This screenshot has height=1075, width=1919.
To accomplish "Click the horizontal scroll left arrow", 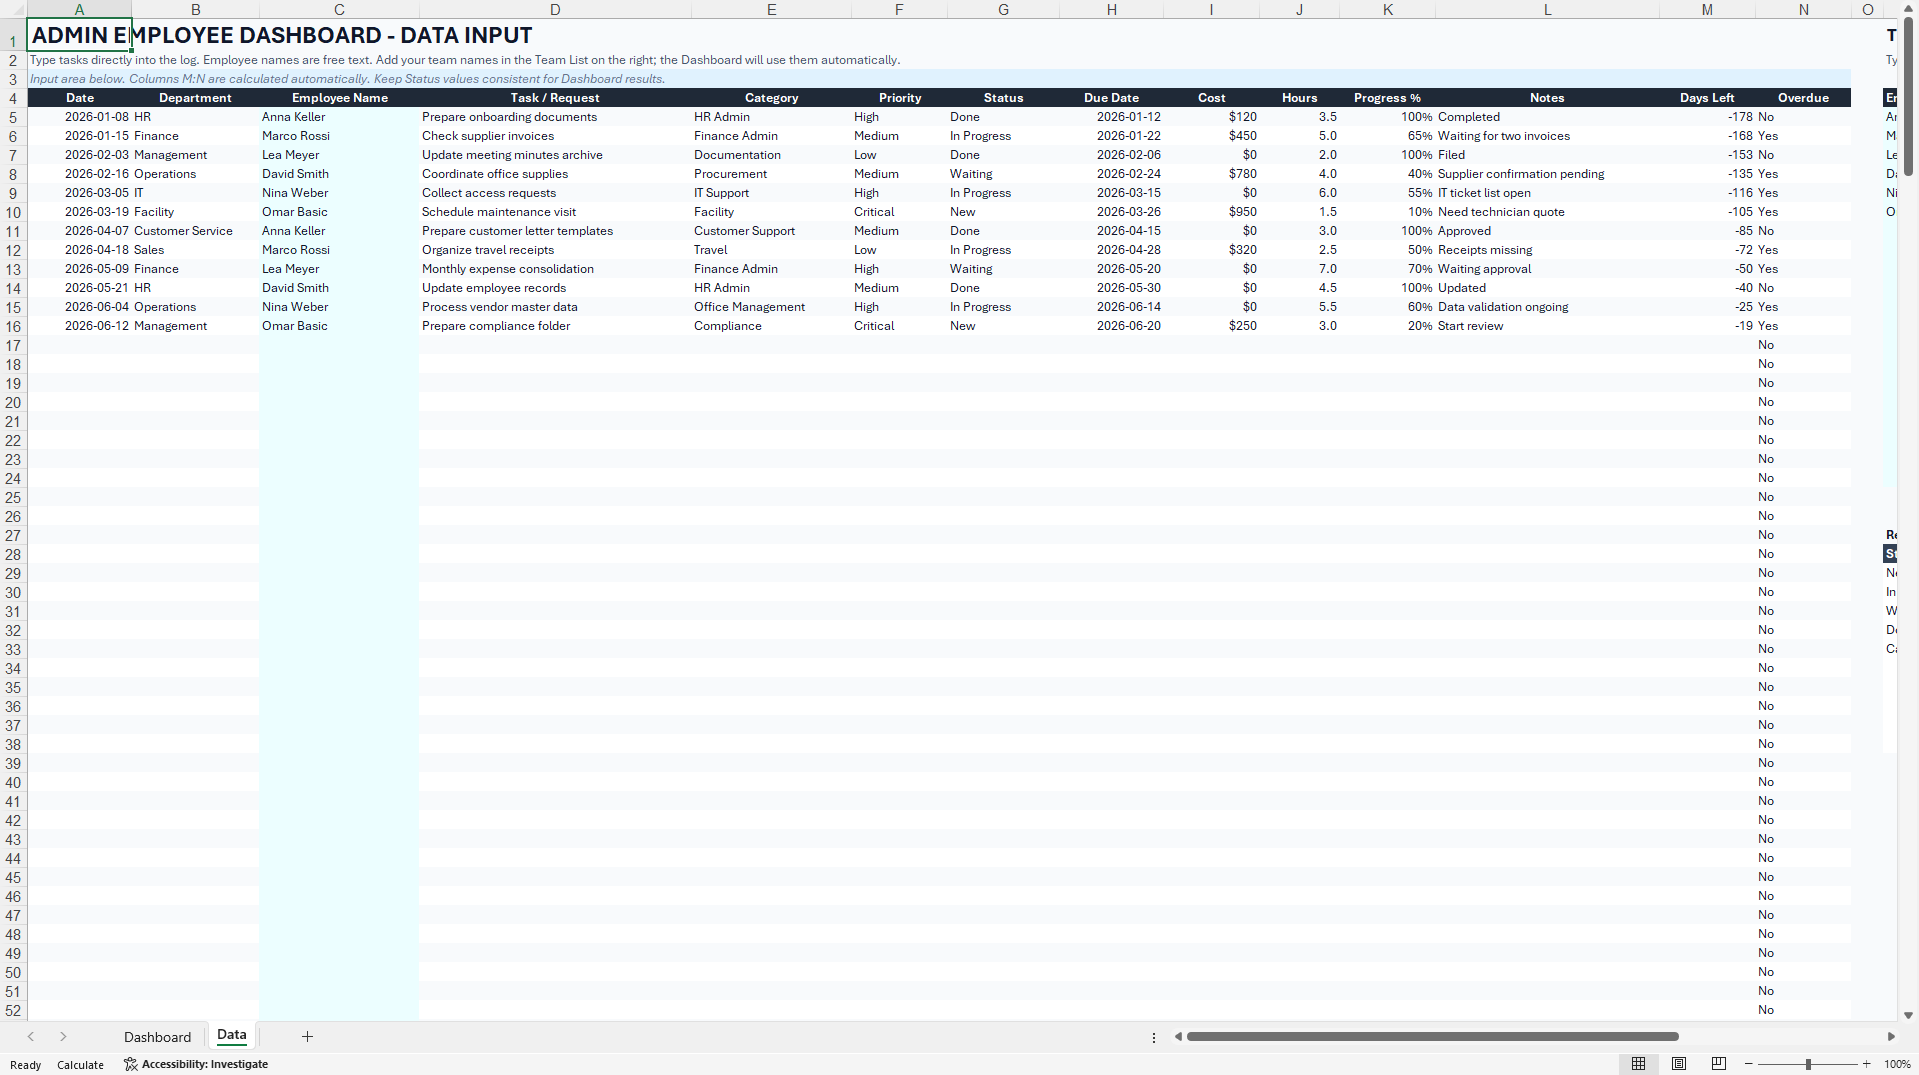I will point(1178,1037).
